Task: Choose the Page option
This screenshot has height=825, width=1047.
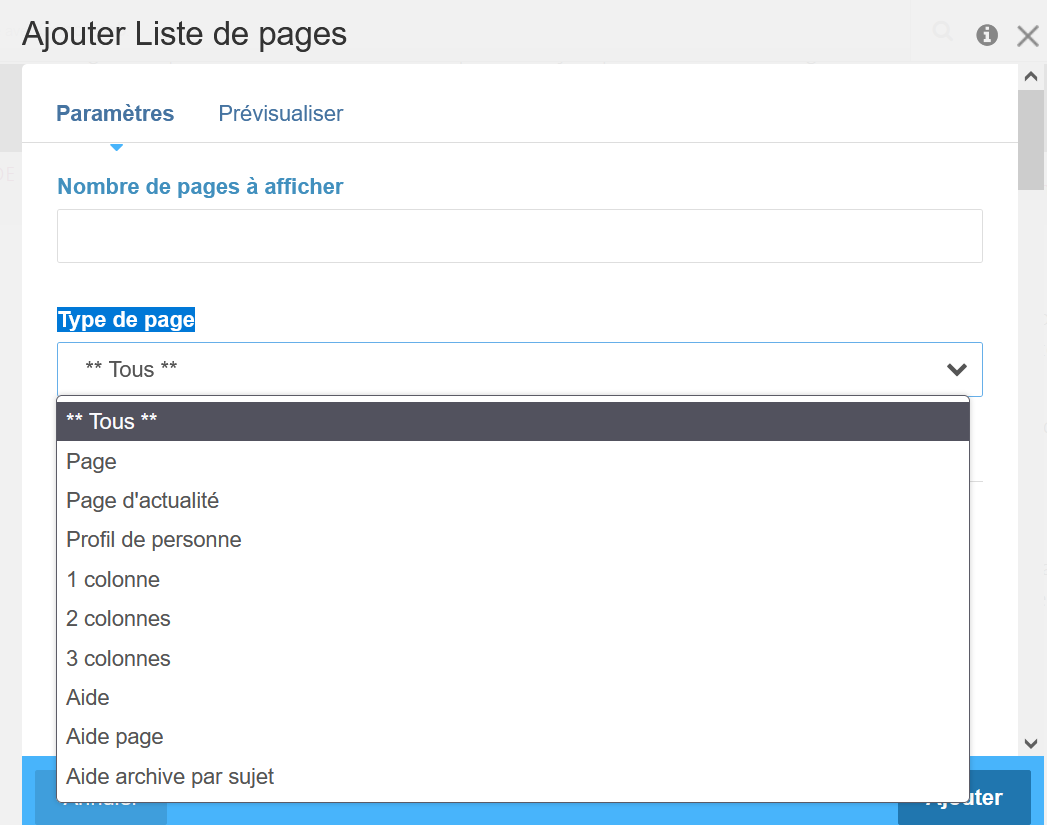Action: point(512,462)
